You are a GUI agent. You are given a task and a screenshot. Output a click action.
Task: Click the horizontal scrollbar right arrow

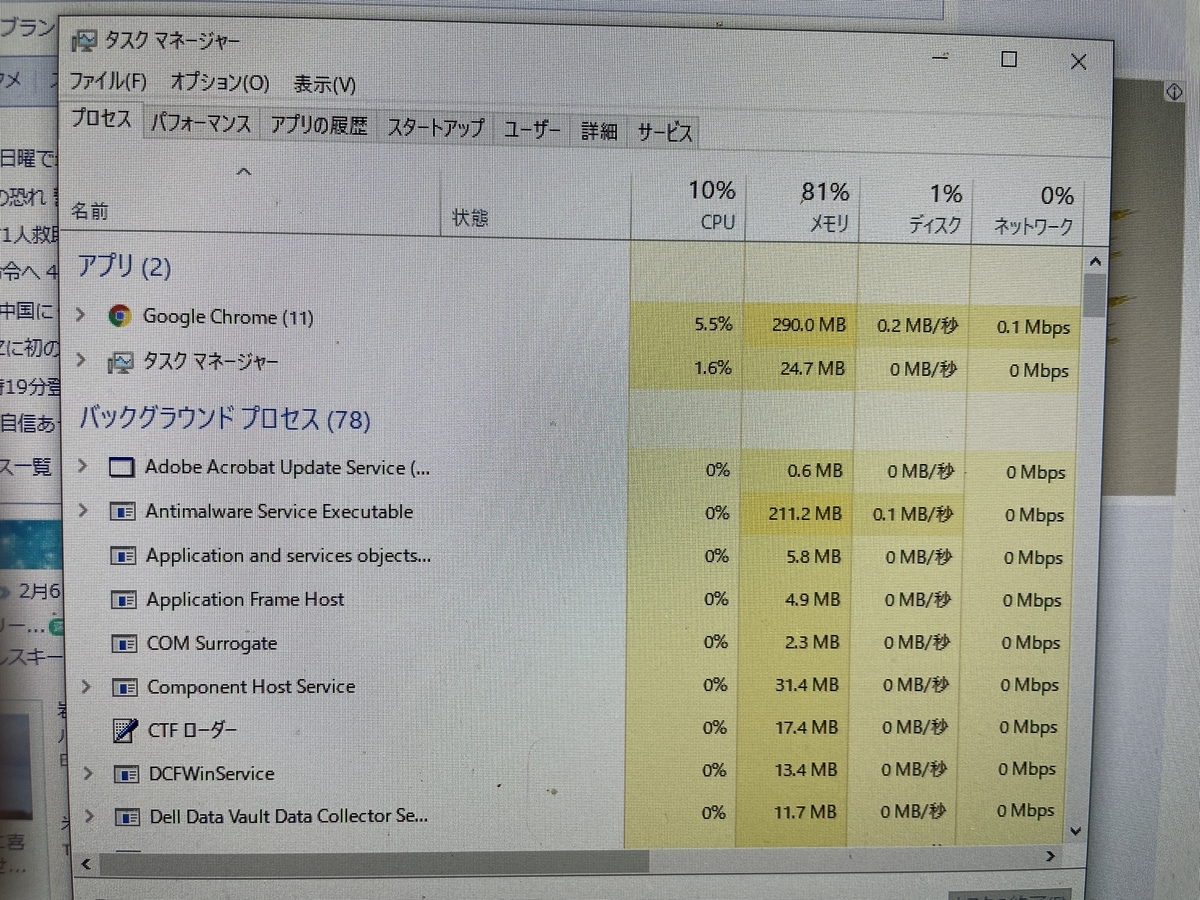click(x=1051, y=857)
